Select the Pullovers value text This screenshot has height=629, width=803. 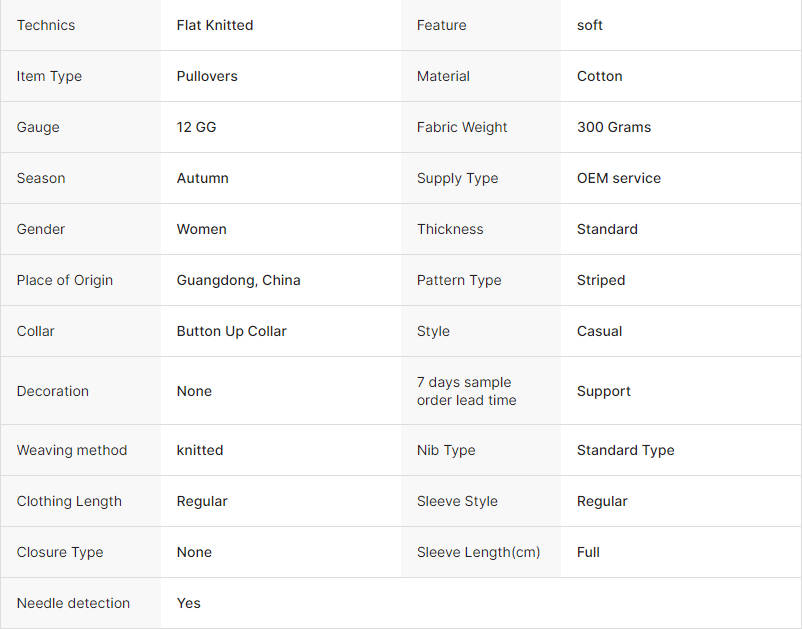point(207,76)
